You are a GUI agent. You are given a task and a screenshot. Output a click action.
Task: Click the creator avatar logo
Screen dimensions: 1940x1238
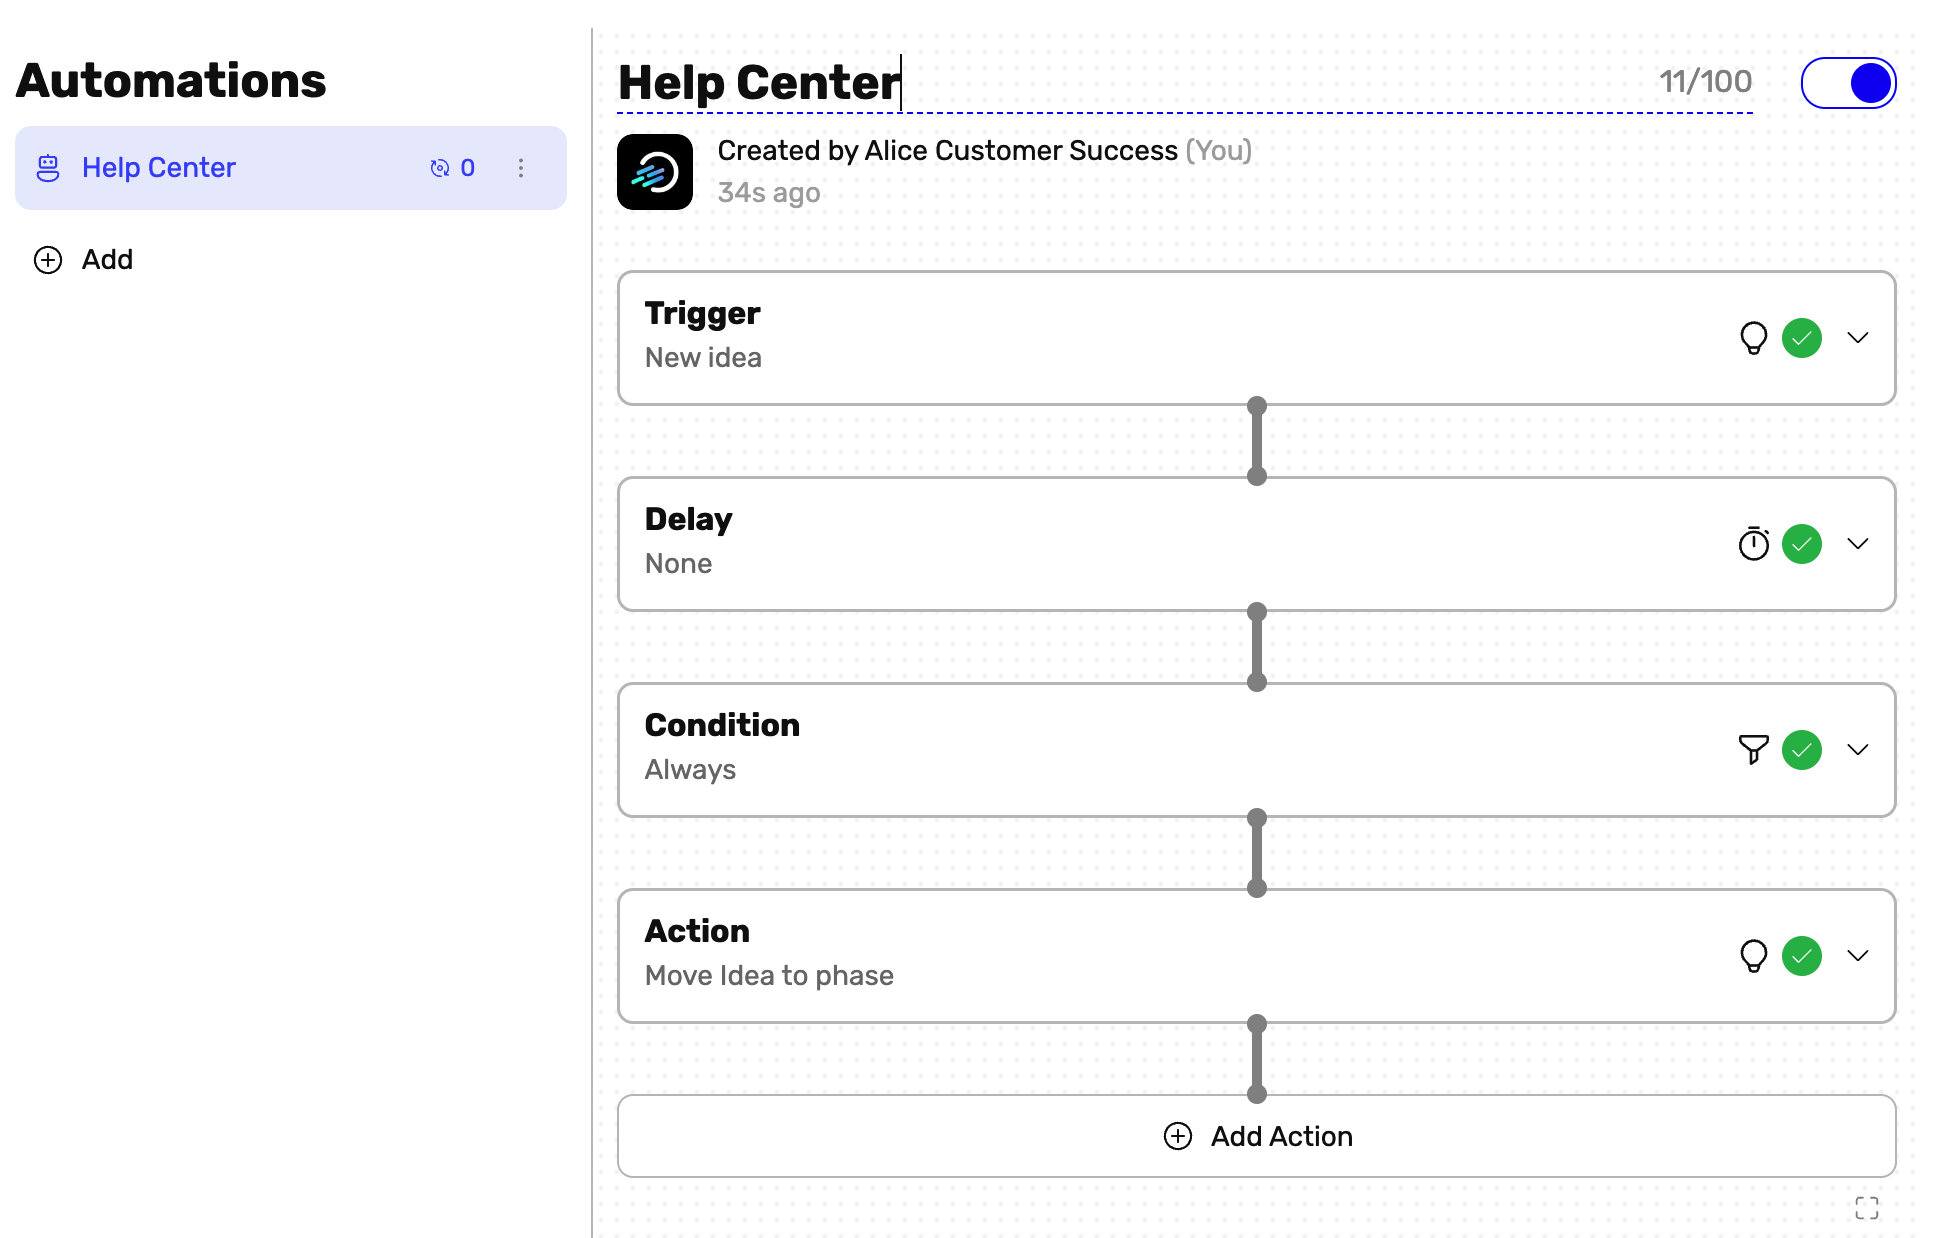[x=655, y=172]
